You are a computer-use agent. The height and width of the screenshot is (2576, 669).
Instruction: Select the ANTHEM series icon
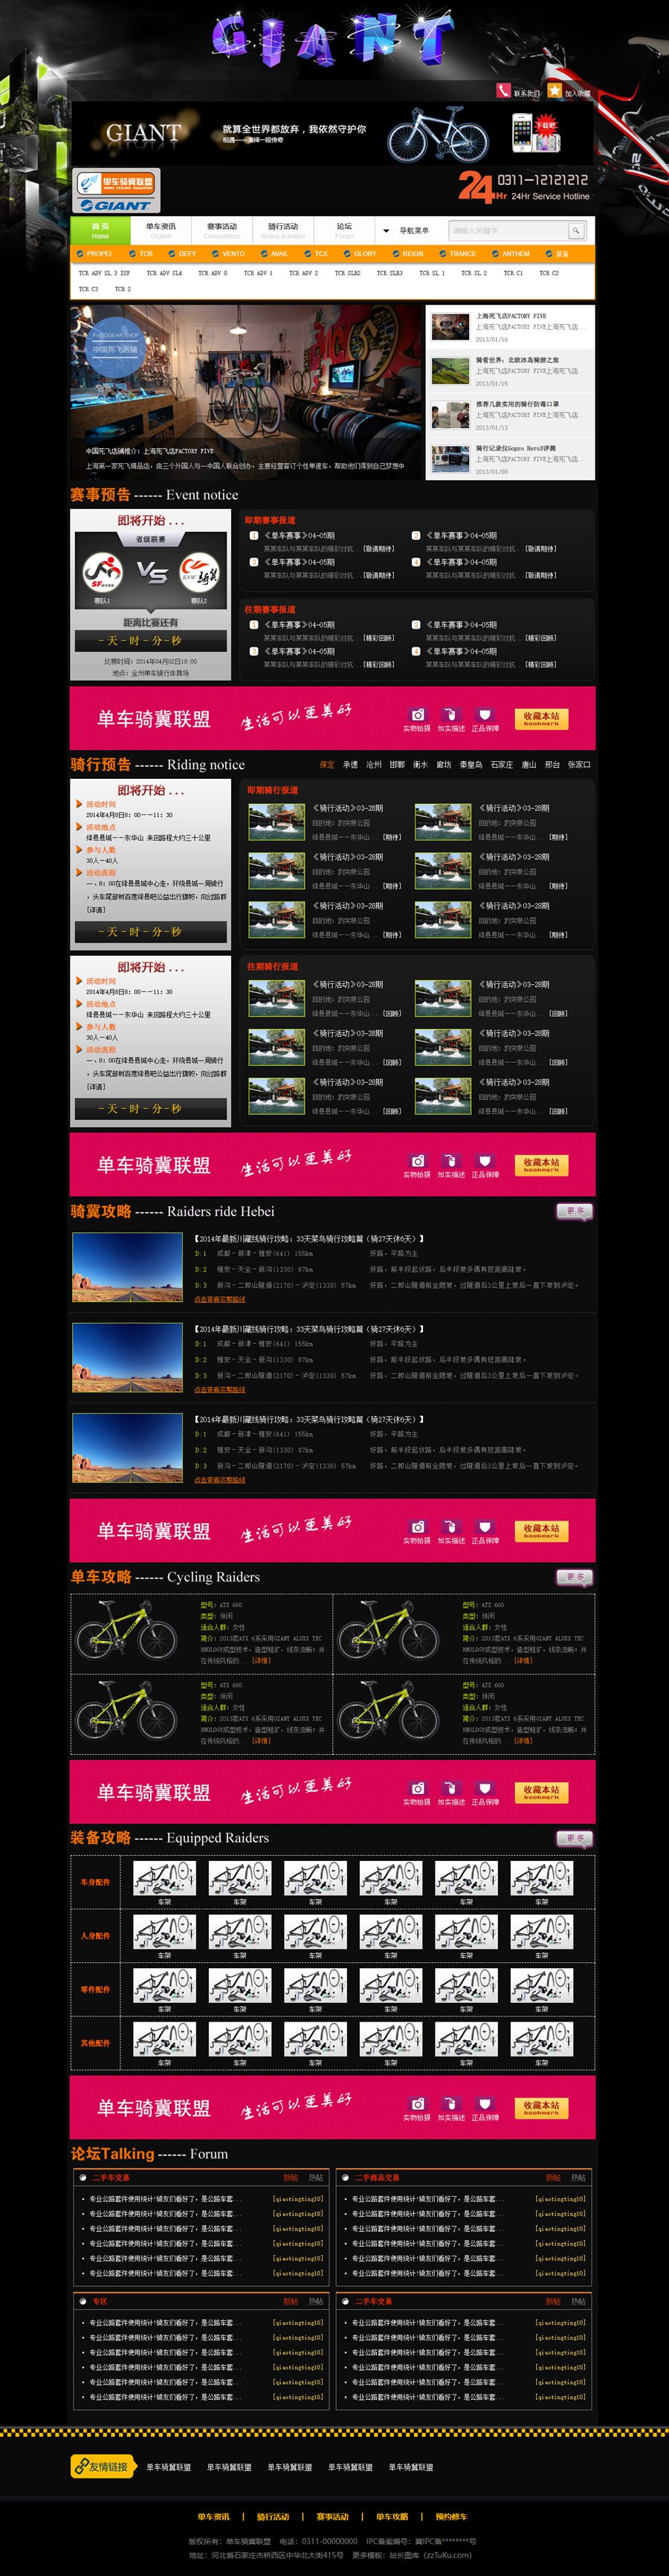495,254
